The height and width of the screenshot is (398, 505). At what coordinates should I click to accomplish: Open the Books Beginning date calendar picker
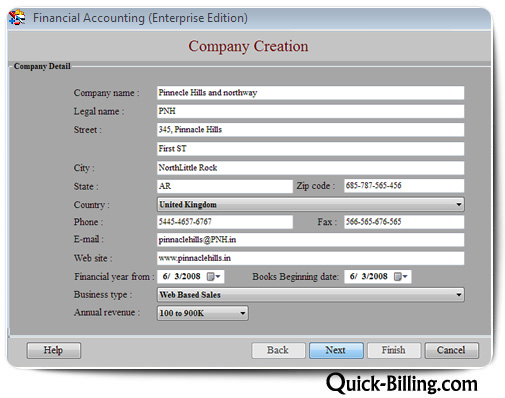click(x=401, y=277)
